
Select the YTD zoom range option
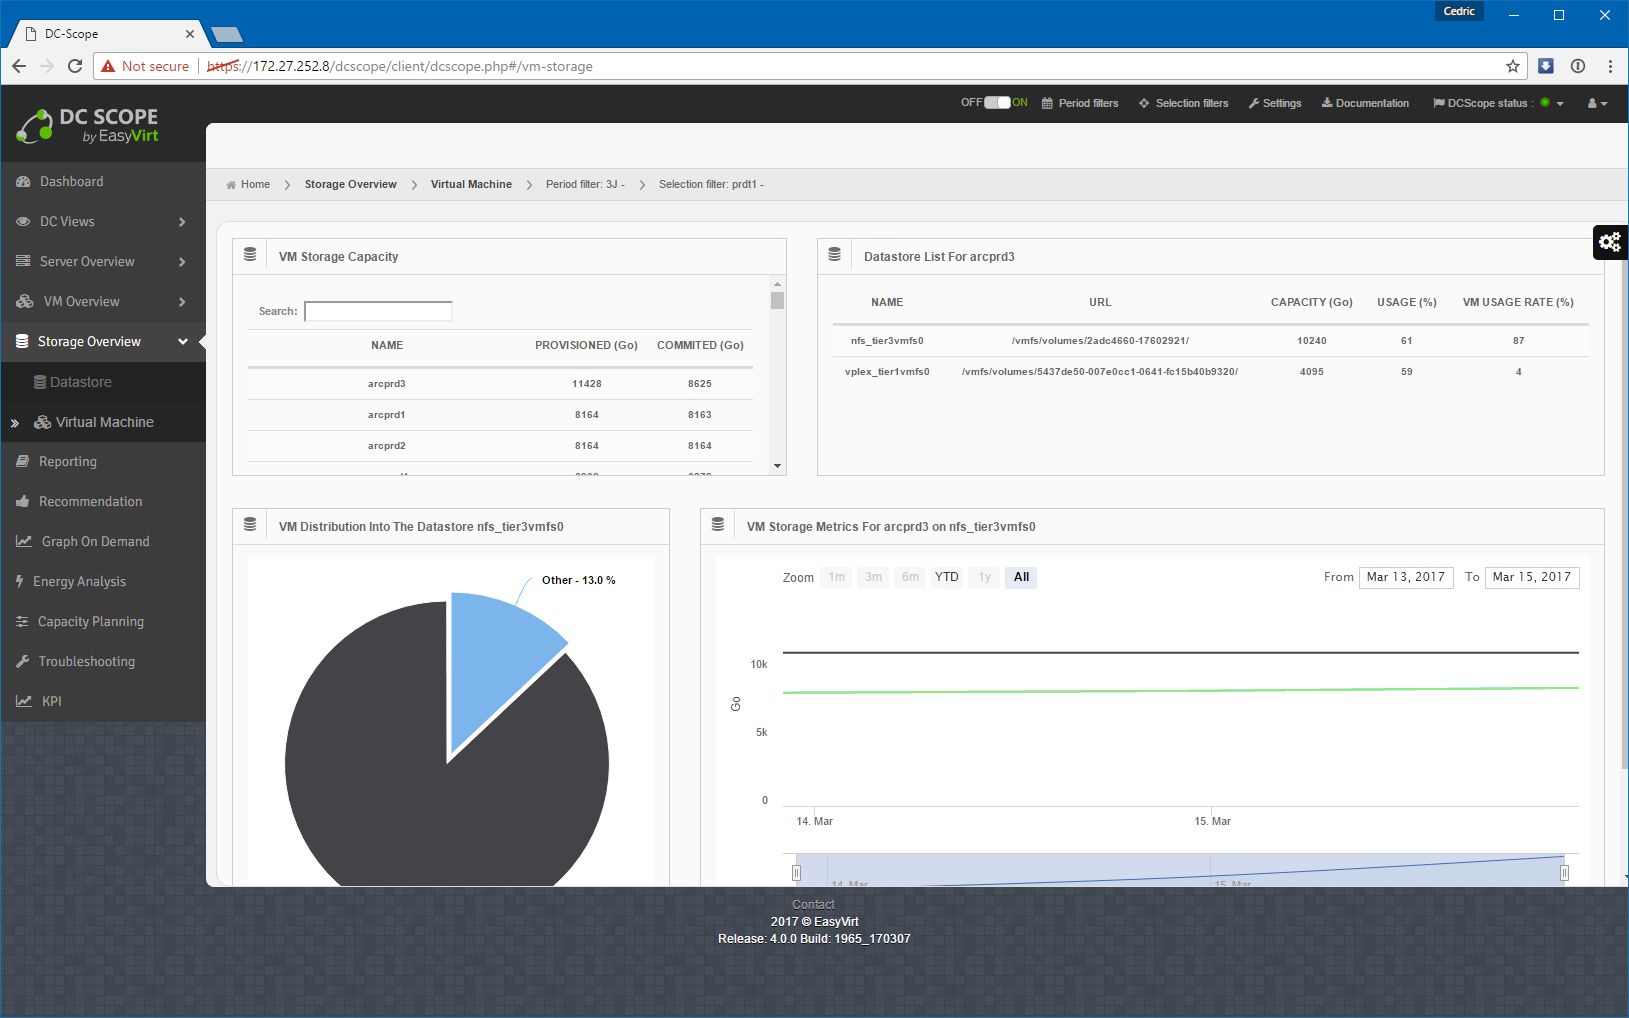(946, 577)
